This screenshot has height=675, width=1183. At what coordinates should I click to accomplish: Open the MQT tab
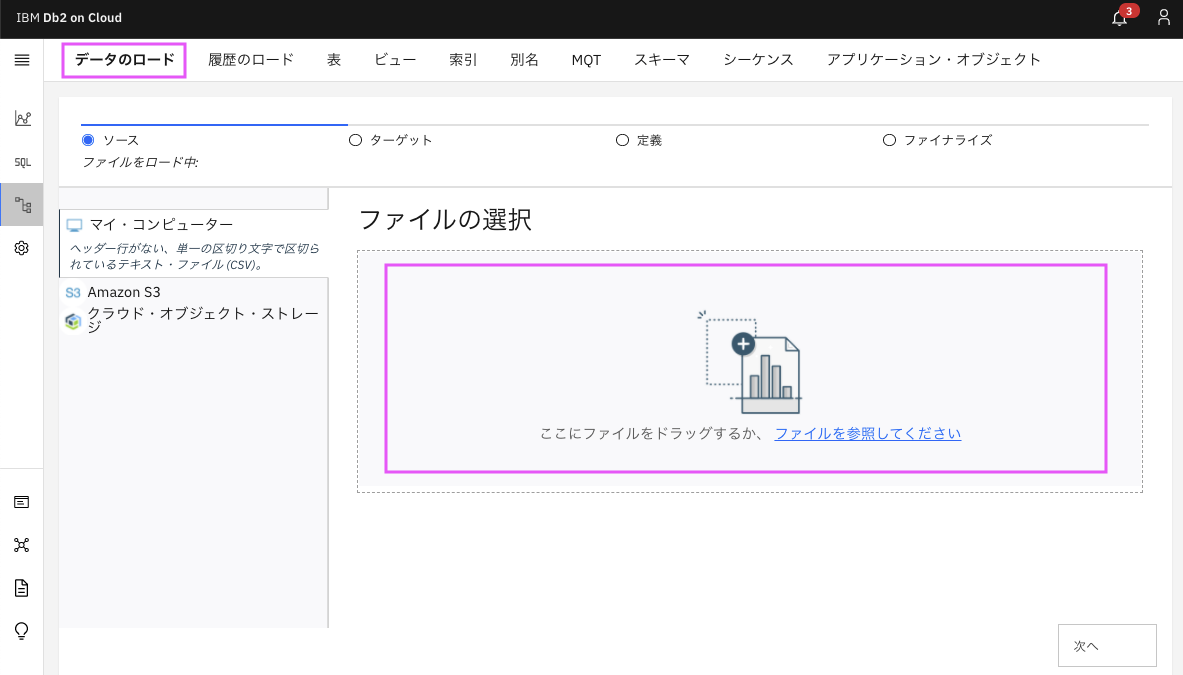point(586,60)
